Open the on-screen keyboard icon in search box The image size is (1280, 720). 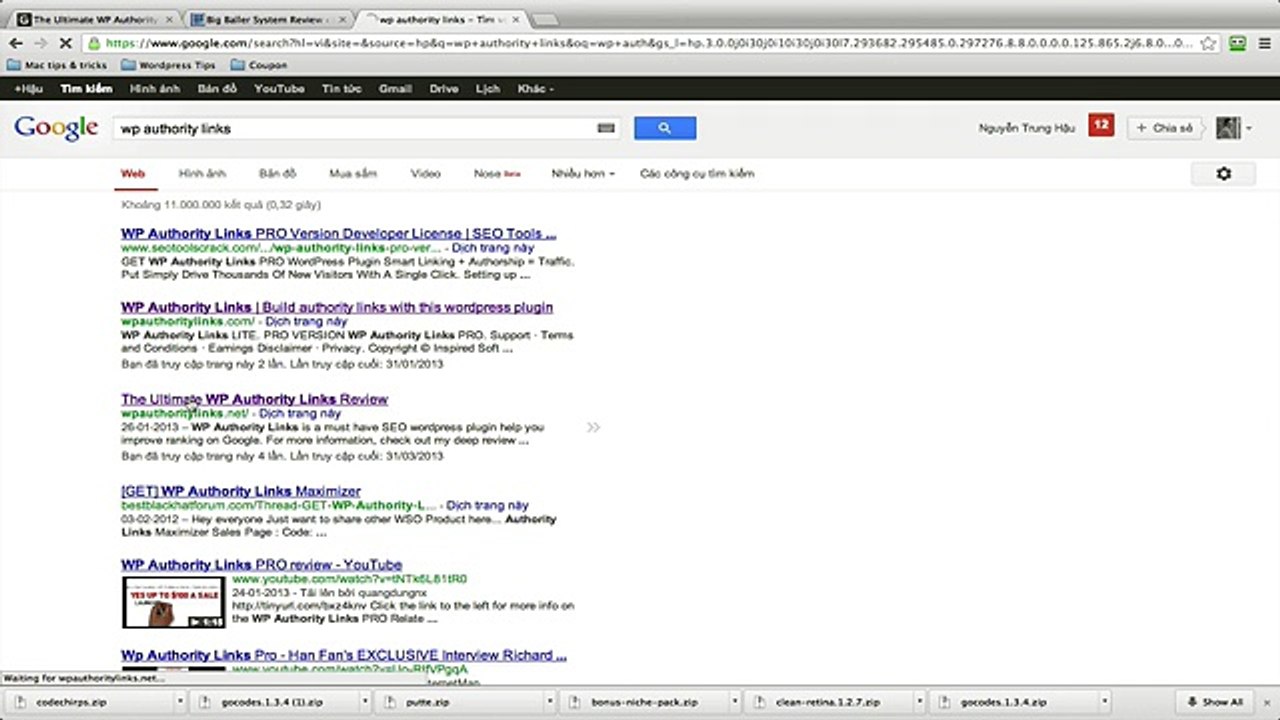click(x=605, y=129)
